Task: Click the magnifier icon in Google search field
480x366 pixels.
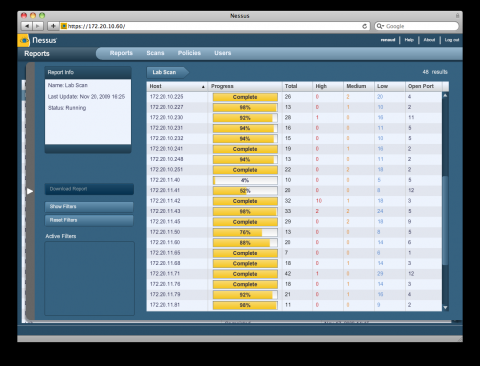Action: pos(380,26)
